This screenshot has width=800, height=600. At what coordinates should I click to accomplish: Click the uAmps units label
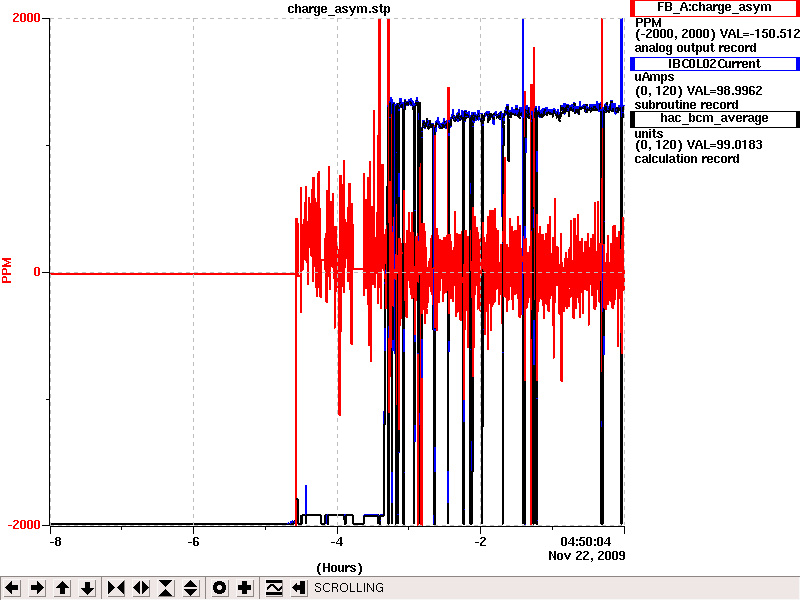coord(655,77)
